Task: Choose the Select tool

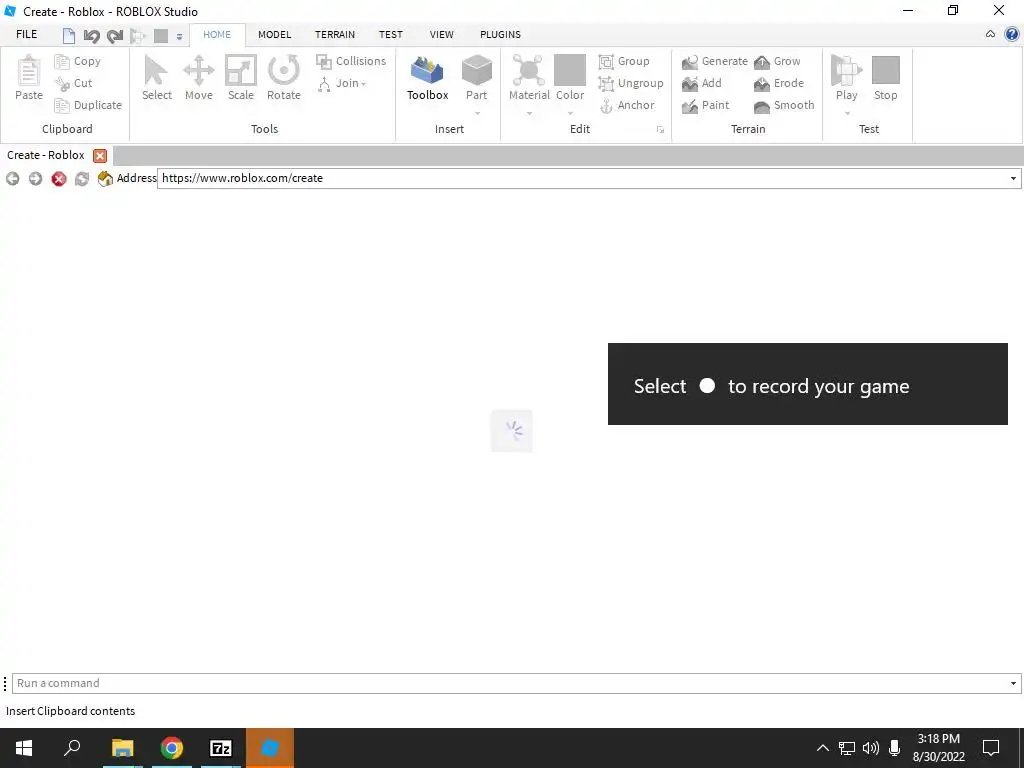Action: click(x=157, y=78)
